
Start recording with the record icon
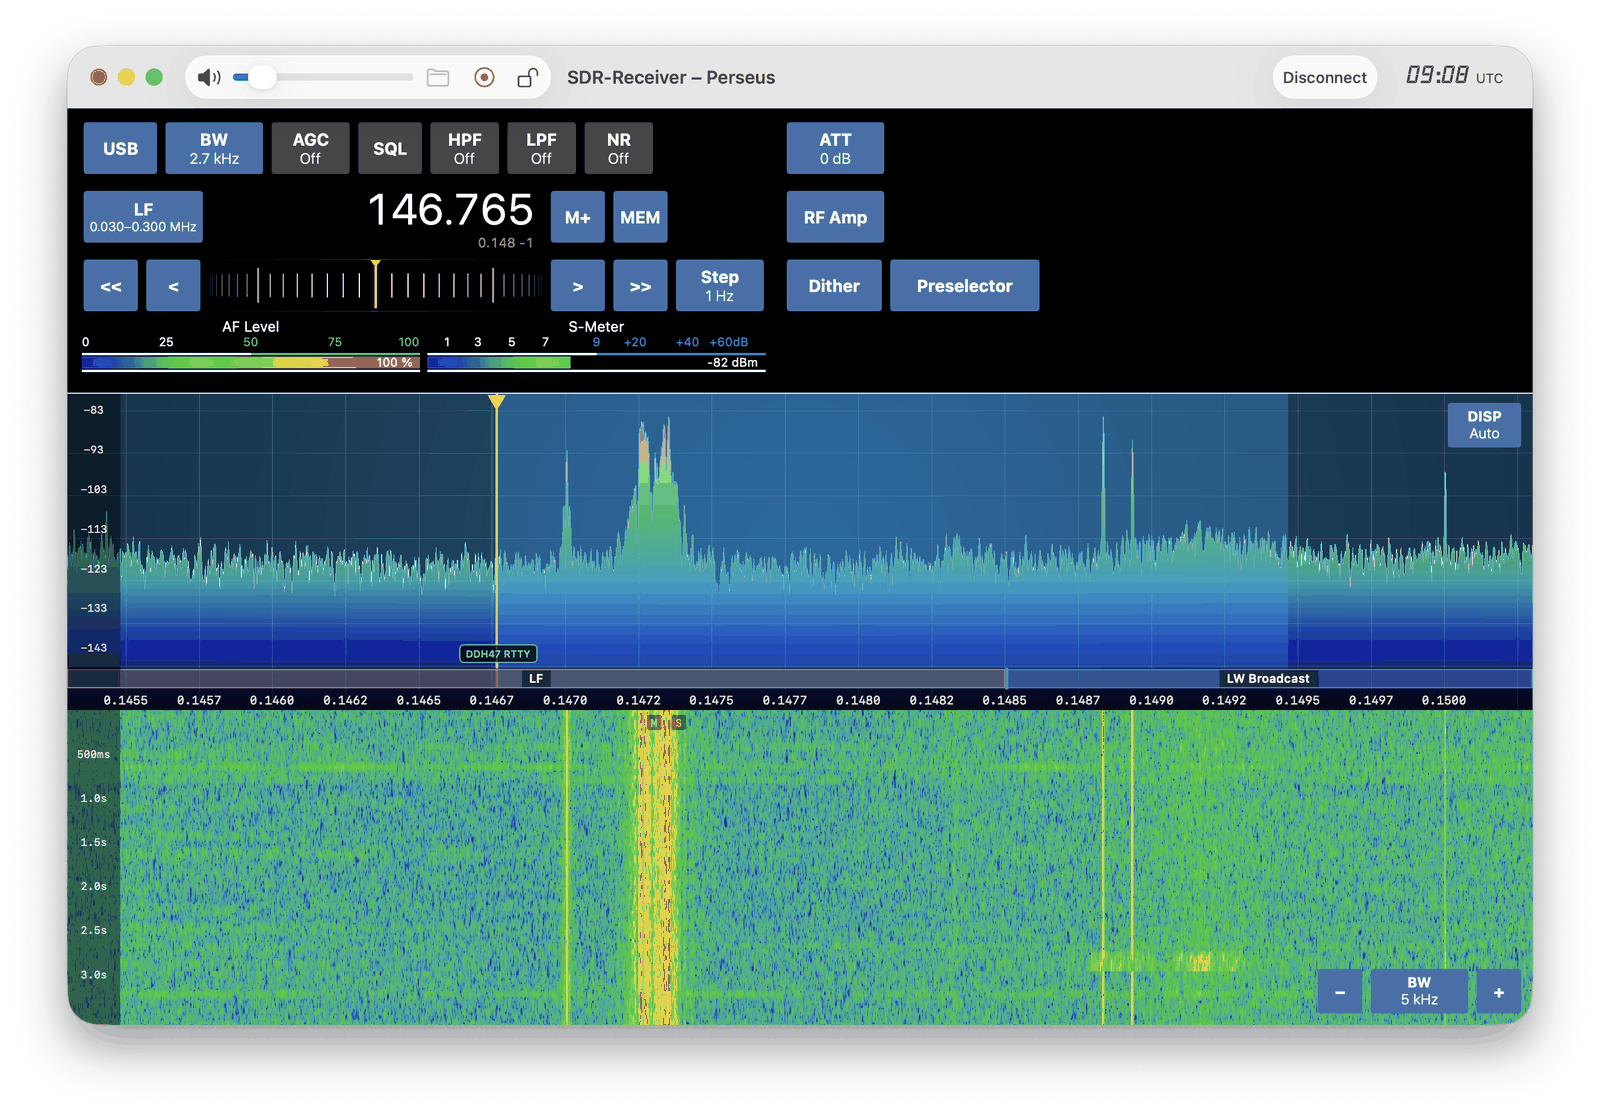484,77
